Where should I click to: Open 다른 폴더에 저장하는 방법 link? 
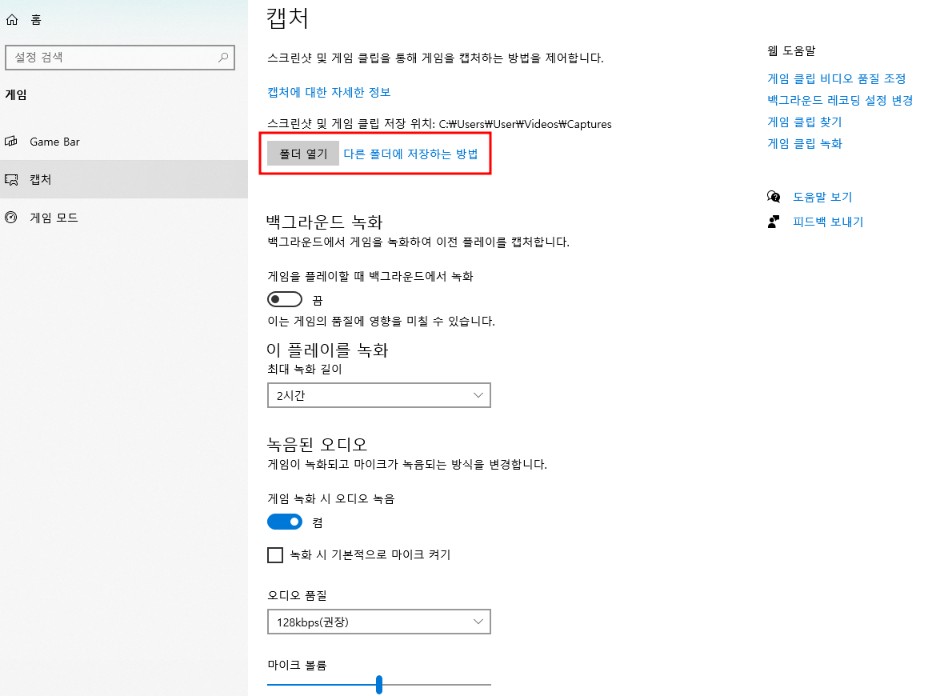pyautogui.click(x=410, y=154)
